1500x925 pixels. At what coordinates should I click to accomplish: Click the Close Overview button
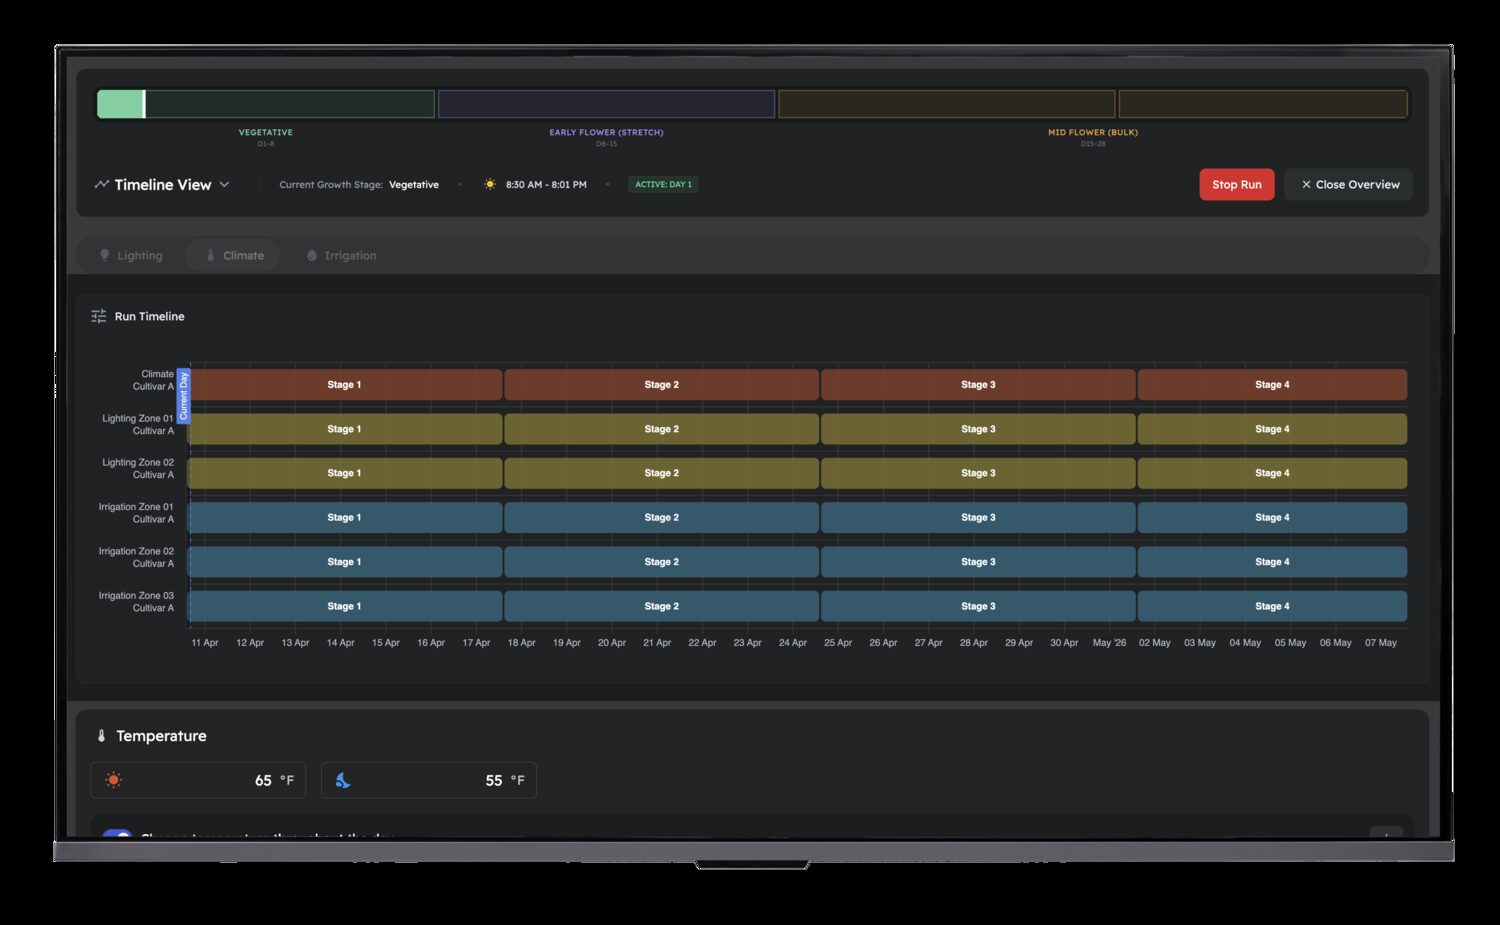pos(1349,184)
